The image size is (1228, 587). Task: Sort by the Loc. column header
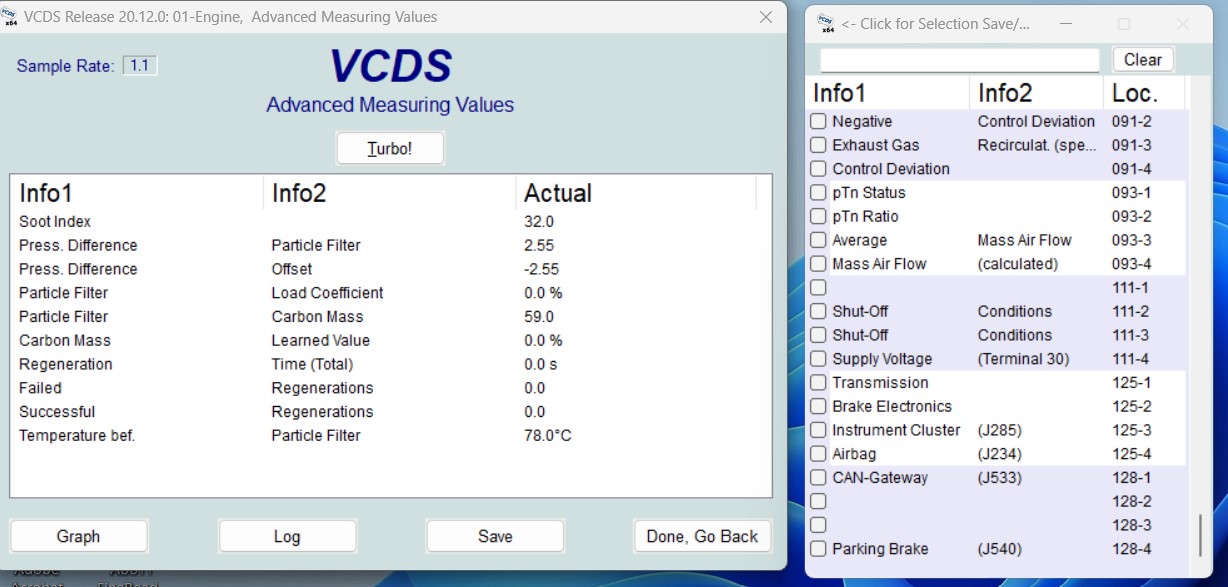pyautogui.click(x=1134, y=94)
